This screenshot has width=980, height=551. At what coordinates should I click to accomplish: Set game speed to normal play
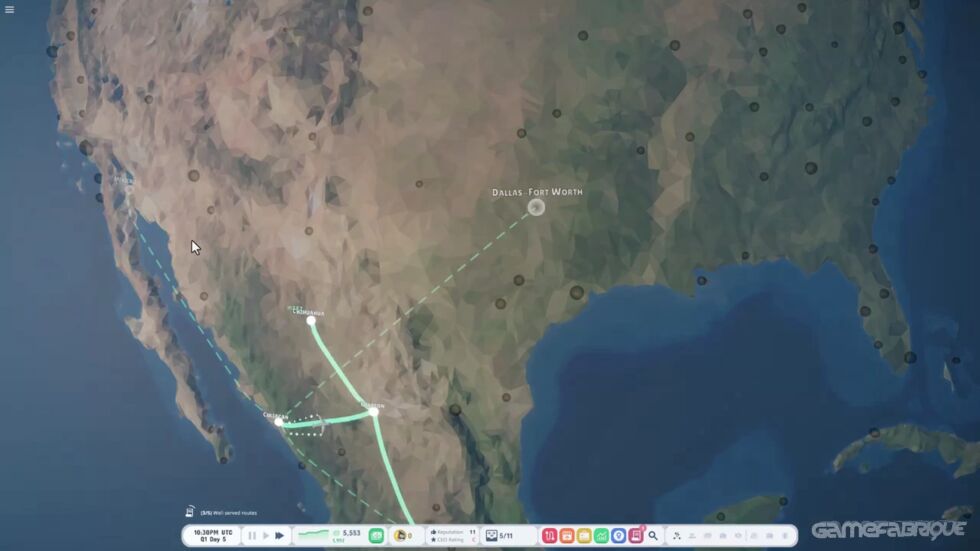tap(266, 536)
